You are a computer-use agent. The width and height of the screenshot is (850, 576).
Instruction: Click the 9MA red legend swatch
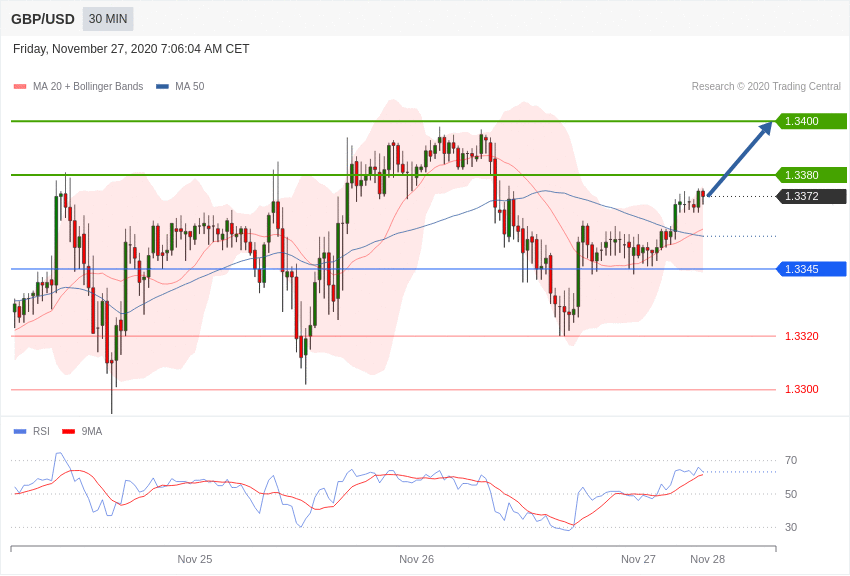[x=69, y=431]
